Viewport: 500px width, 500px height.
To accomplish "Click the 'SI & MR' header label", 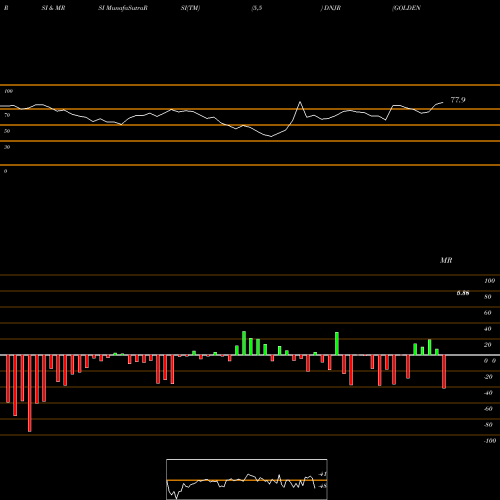I will [53, 8].
